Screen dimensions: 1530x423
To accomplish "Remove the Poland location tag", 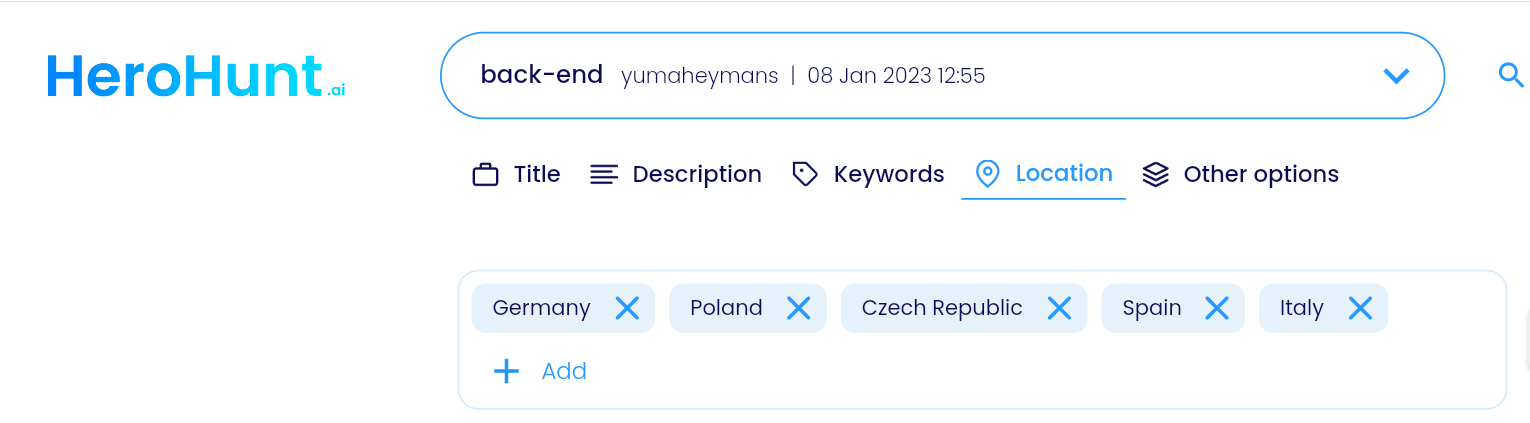I will (798, 308).
